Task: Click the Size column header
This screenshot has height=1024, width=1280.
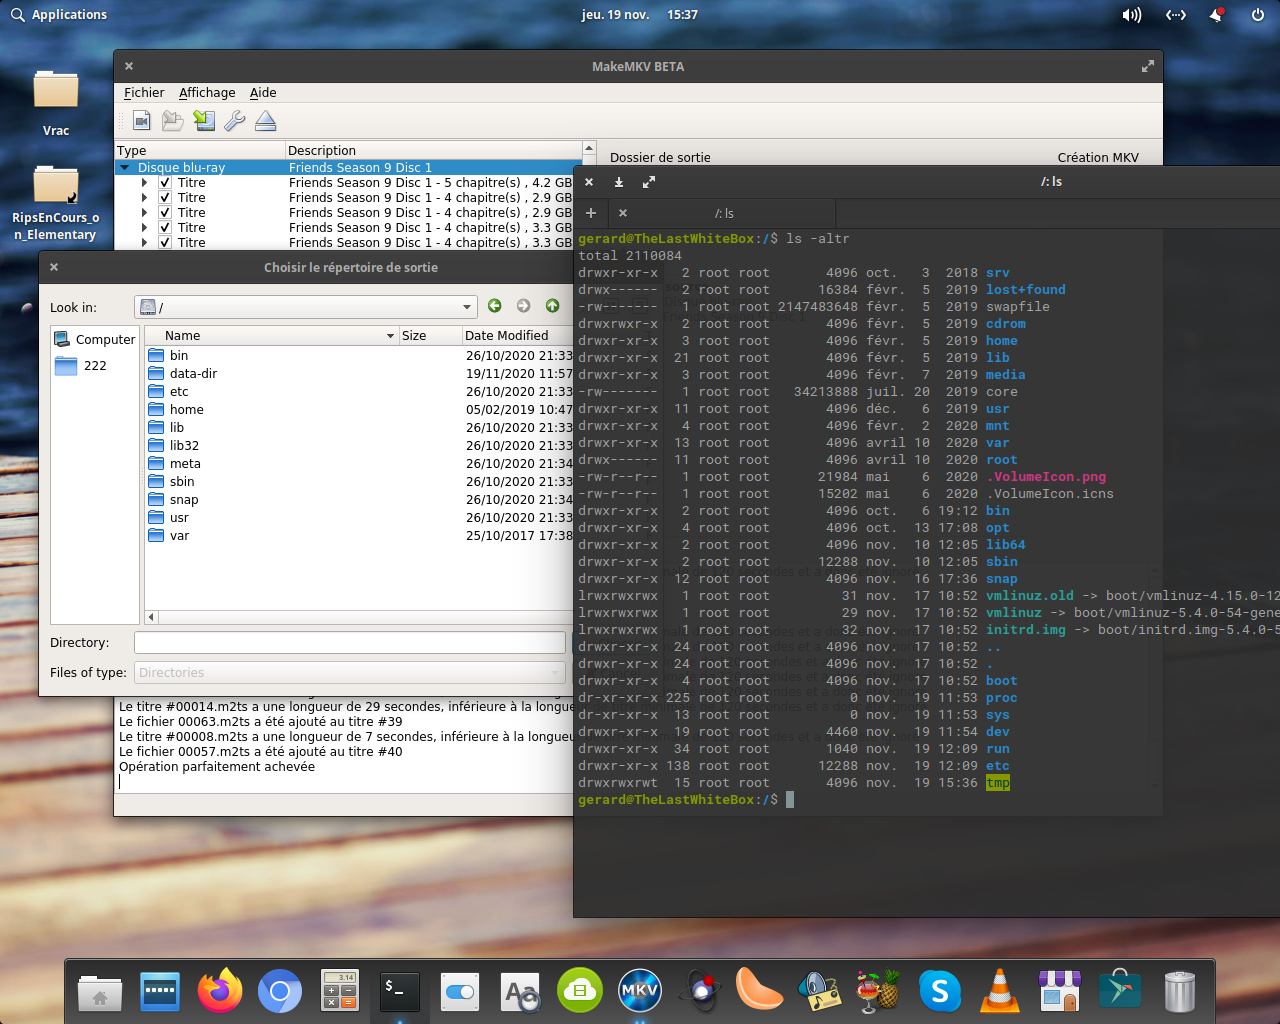Action: [429, 336]
